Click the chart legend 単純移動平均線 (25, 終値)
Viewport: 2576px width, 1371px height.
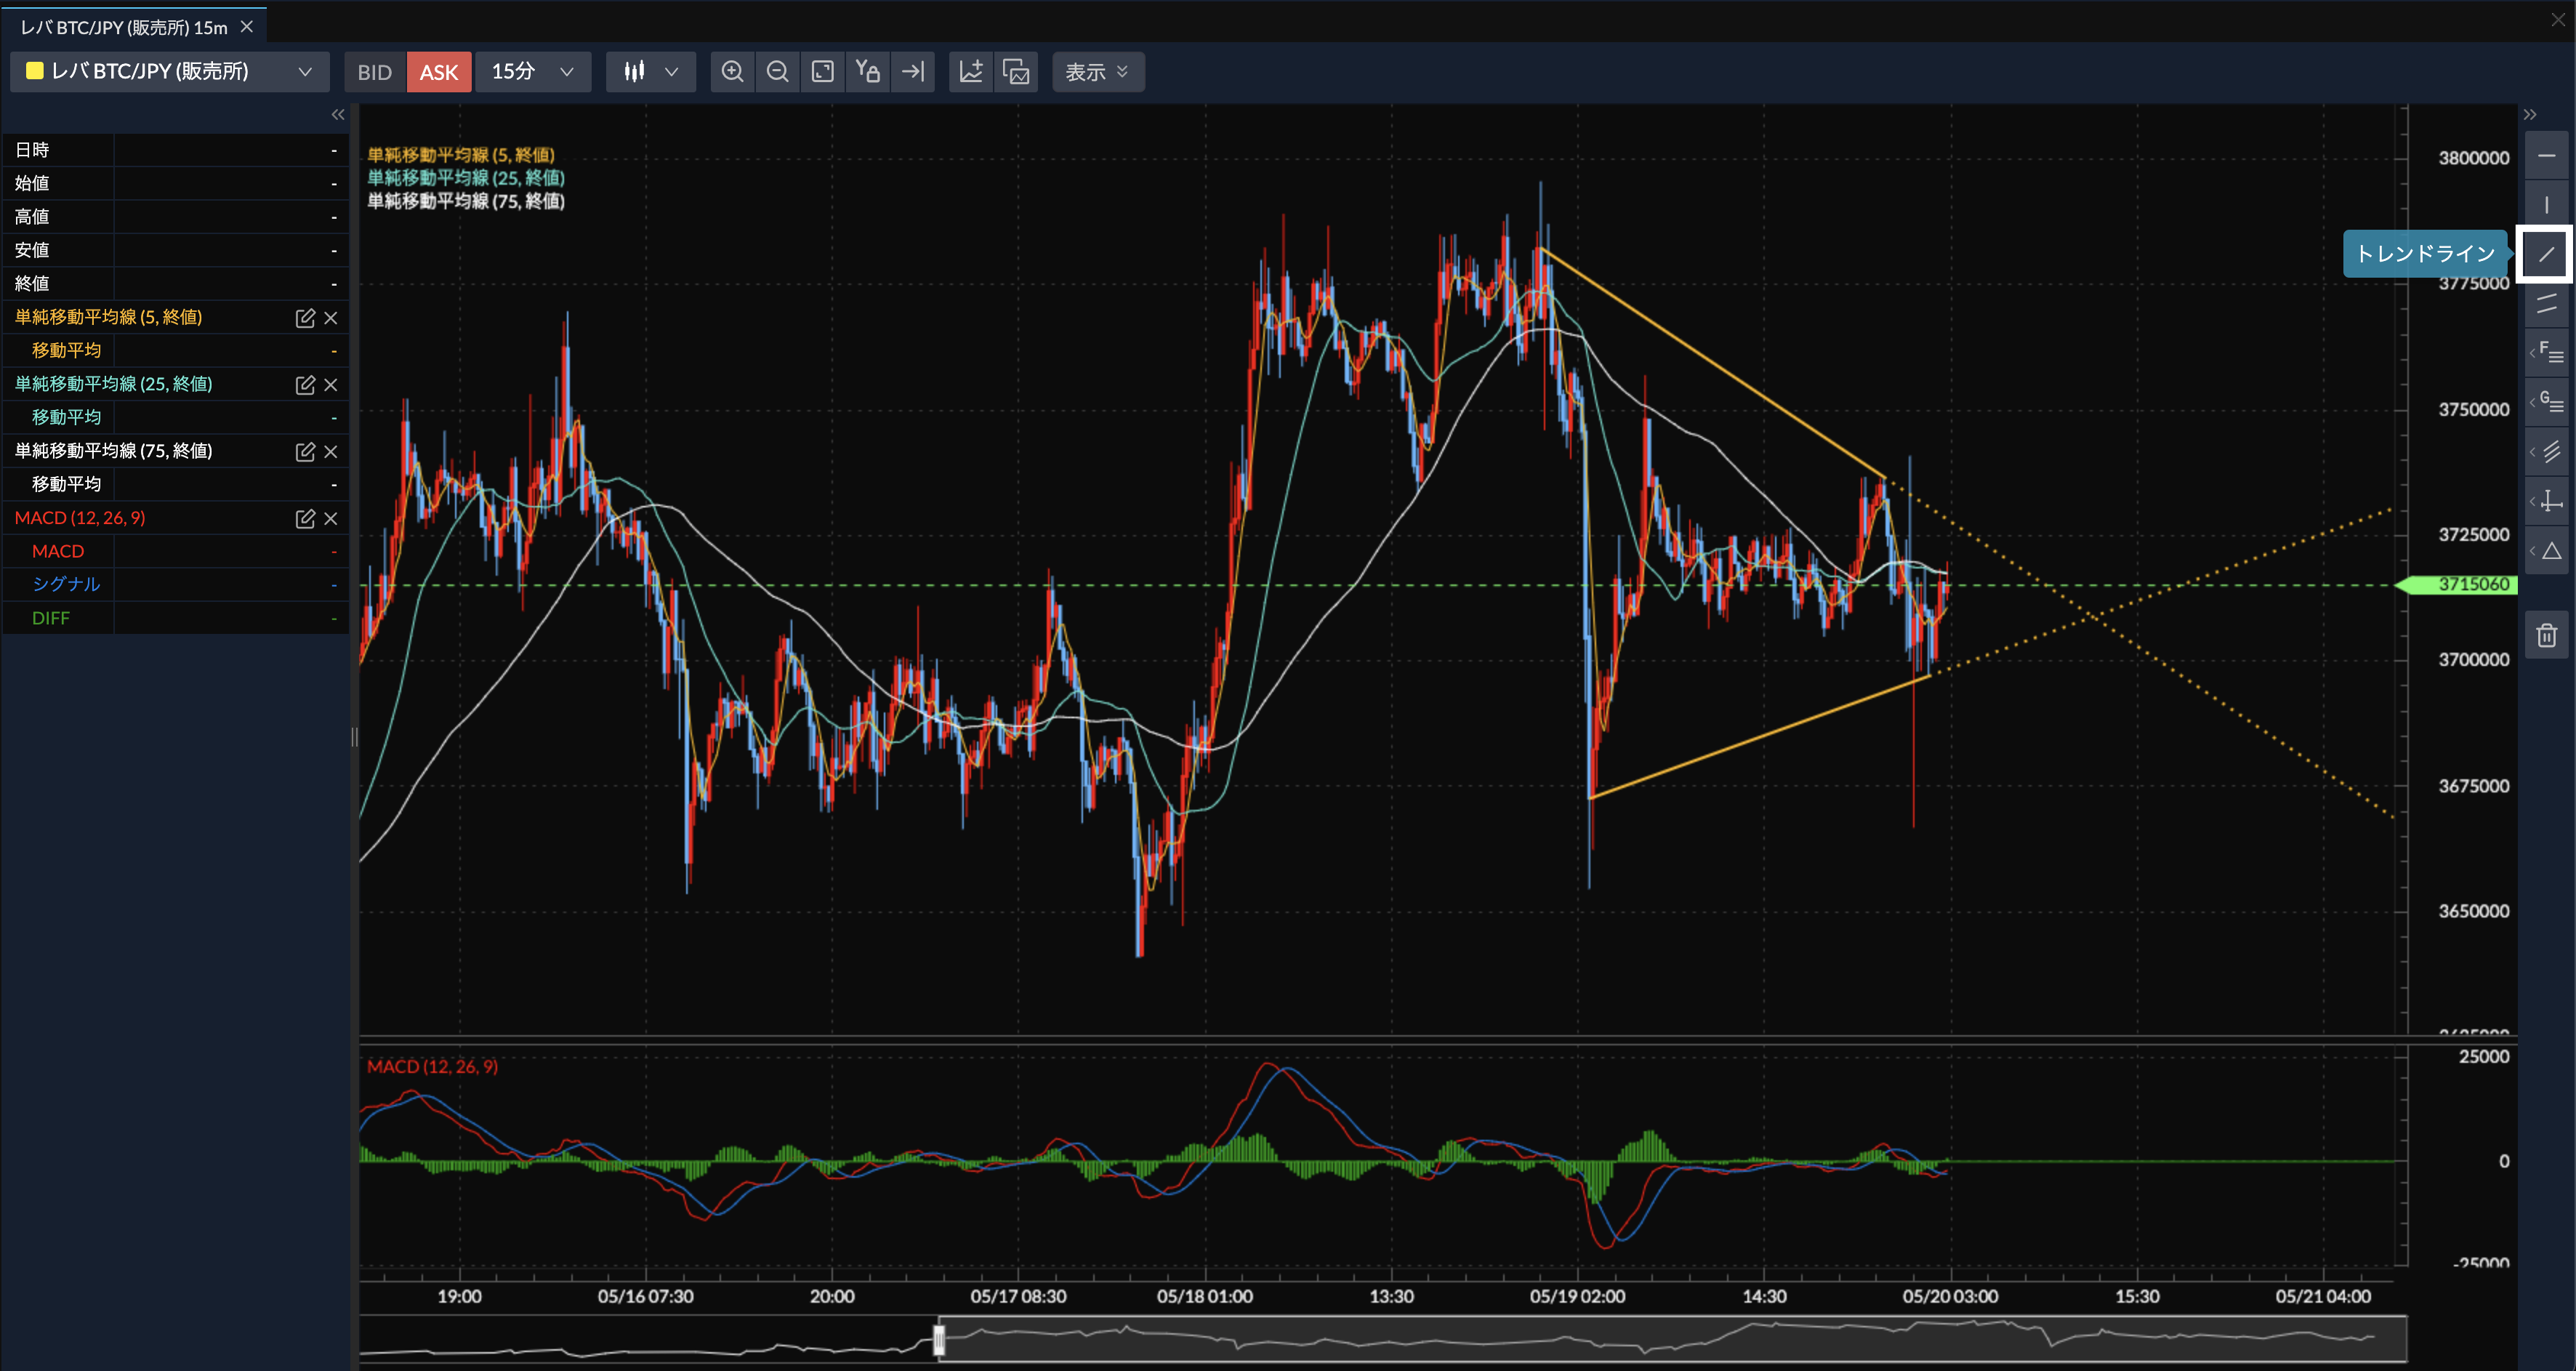click(466, 178)
